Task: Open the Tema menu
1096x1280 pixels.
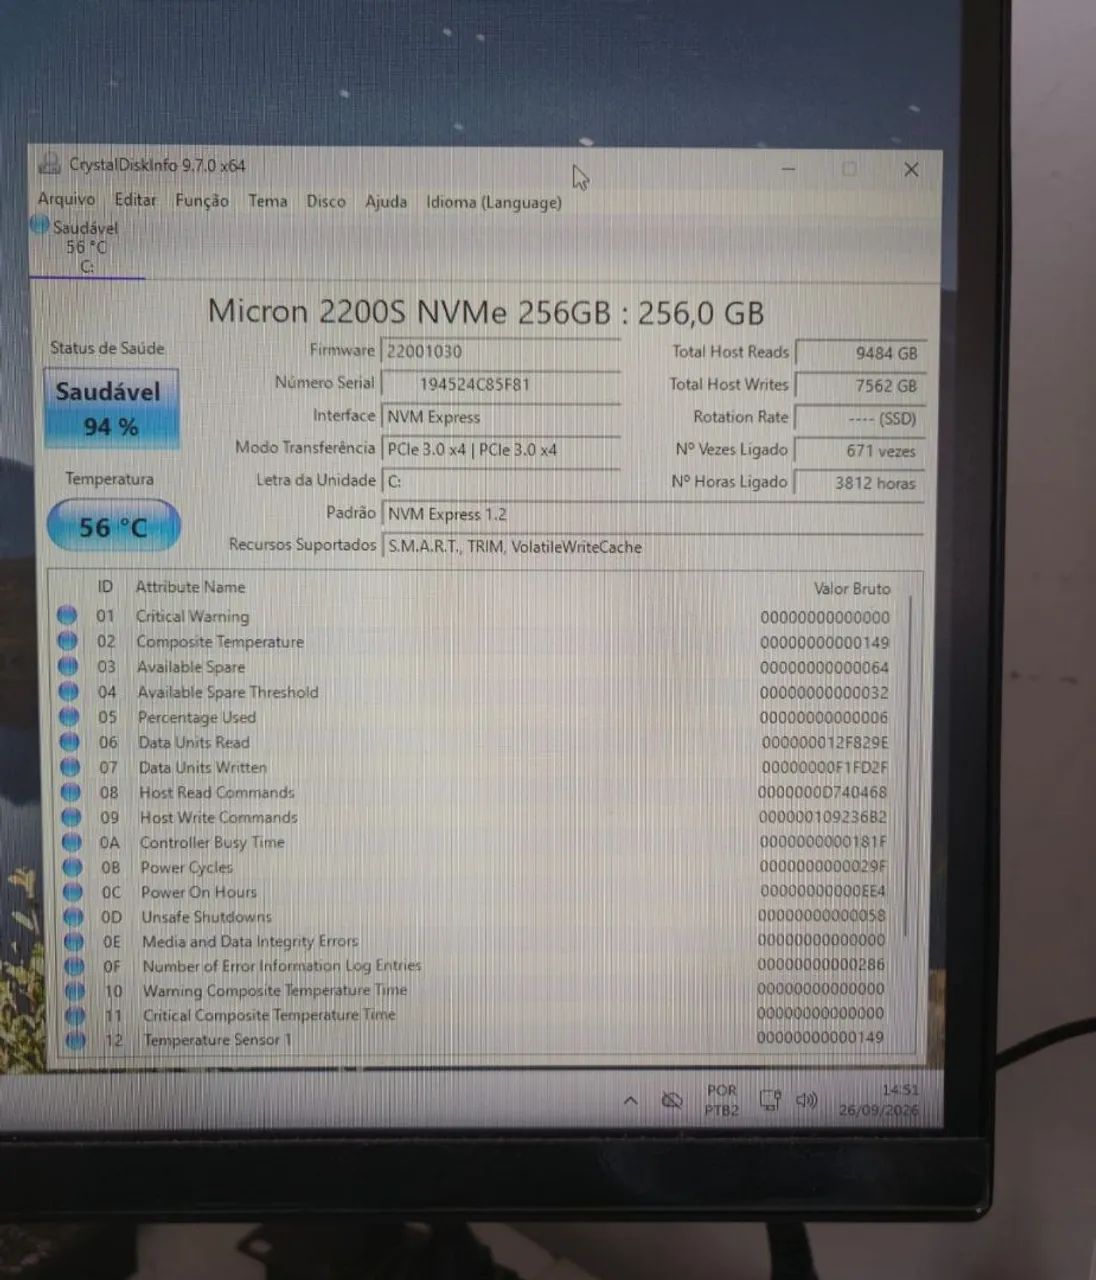Action: coord(267,201)
